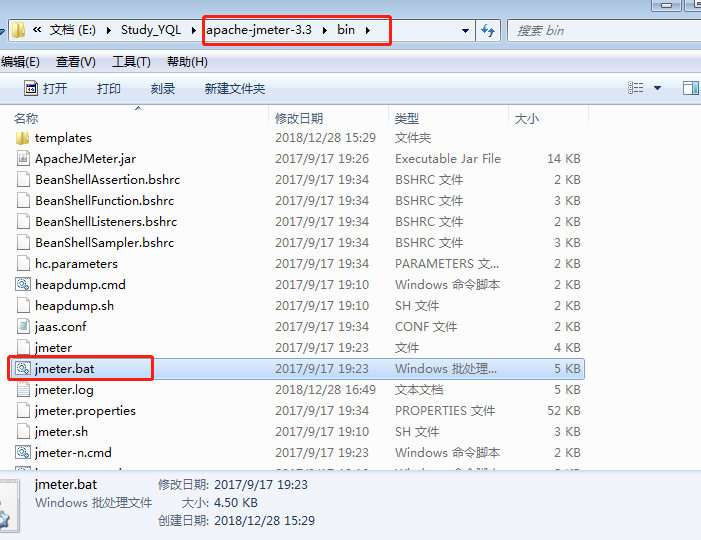This screenshot has height=540, width=701.
Task: Open the 帮助(H) menu
Action: (x=187, y=62)
